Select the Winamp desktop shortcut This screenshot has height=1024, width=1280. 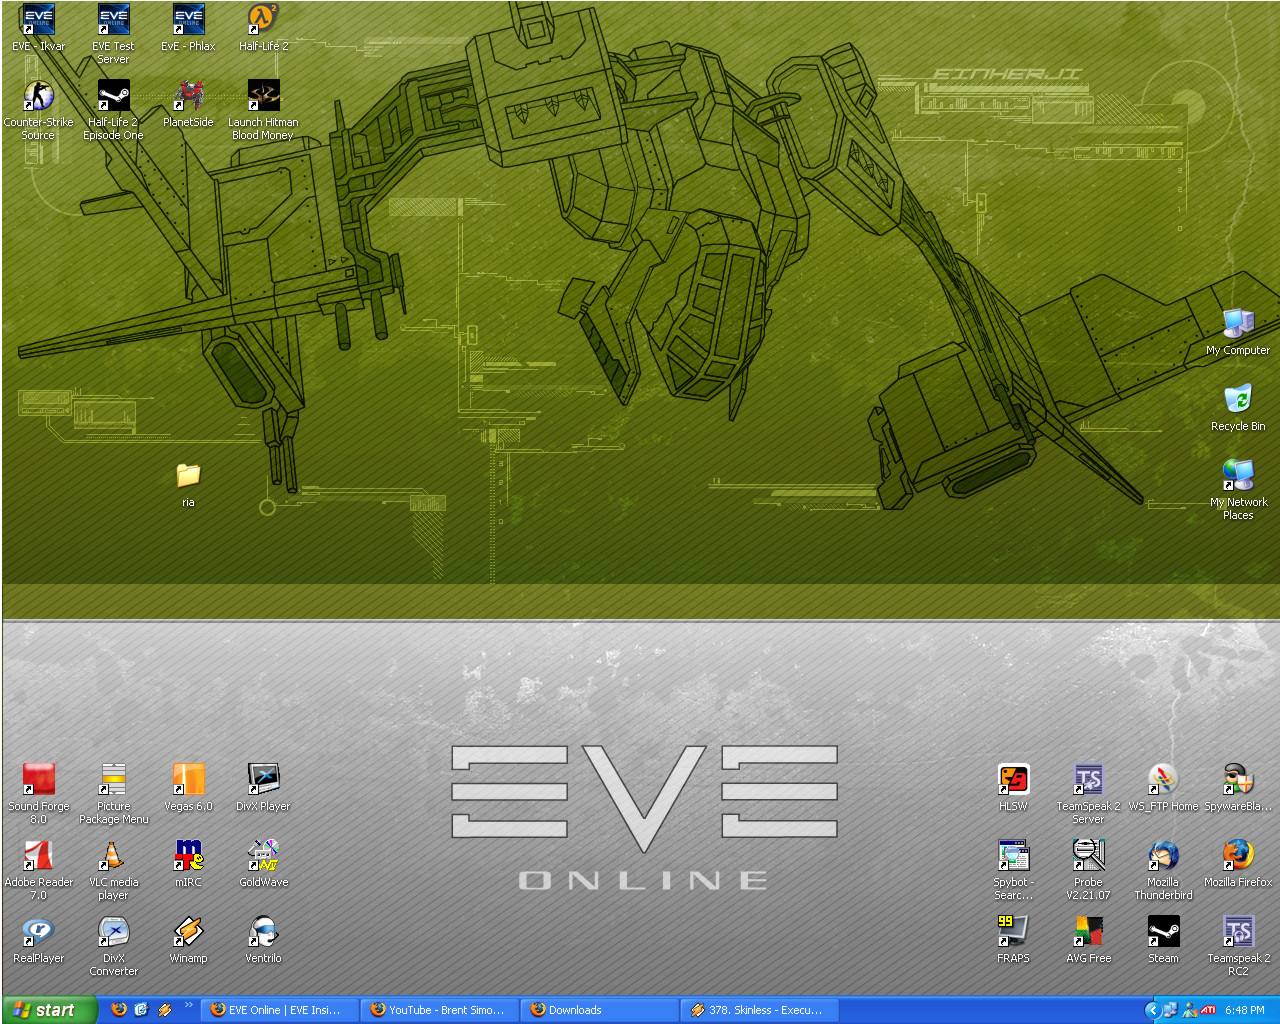coord(188,940)
